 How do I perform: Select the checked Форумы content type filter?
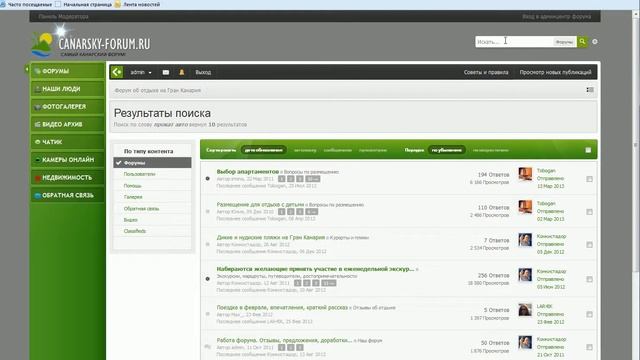point(152,162)
